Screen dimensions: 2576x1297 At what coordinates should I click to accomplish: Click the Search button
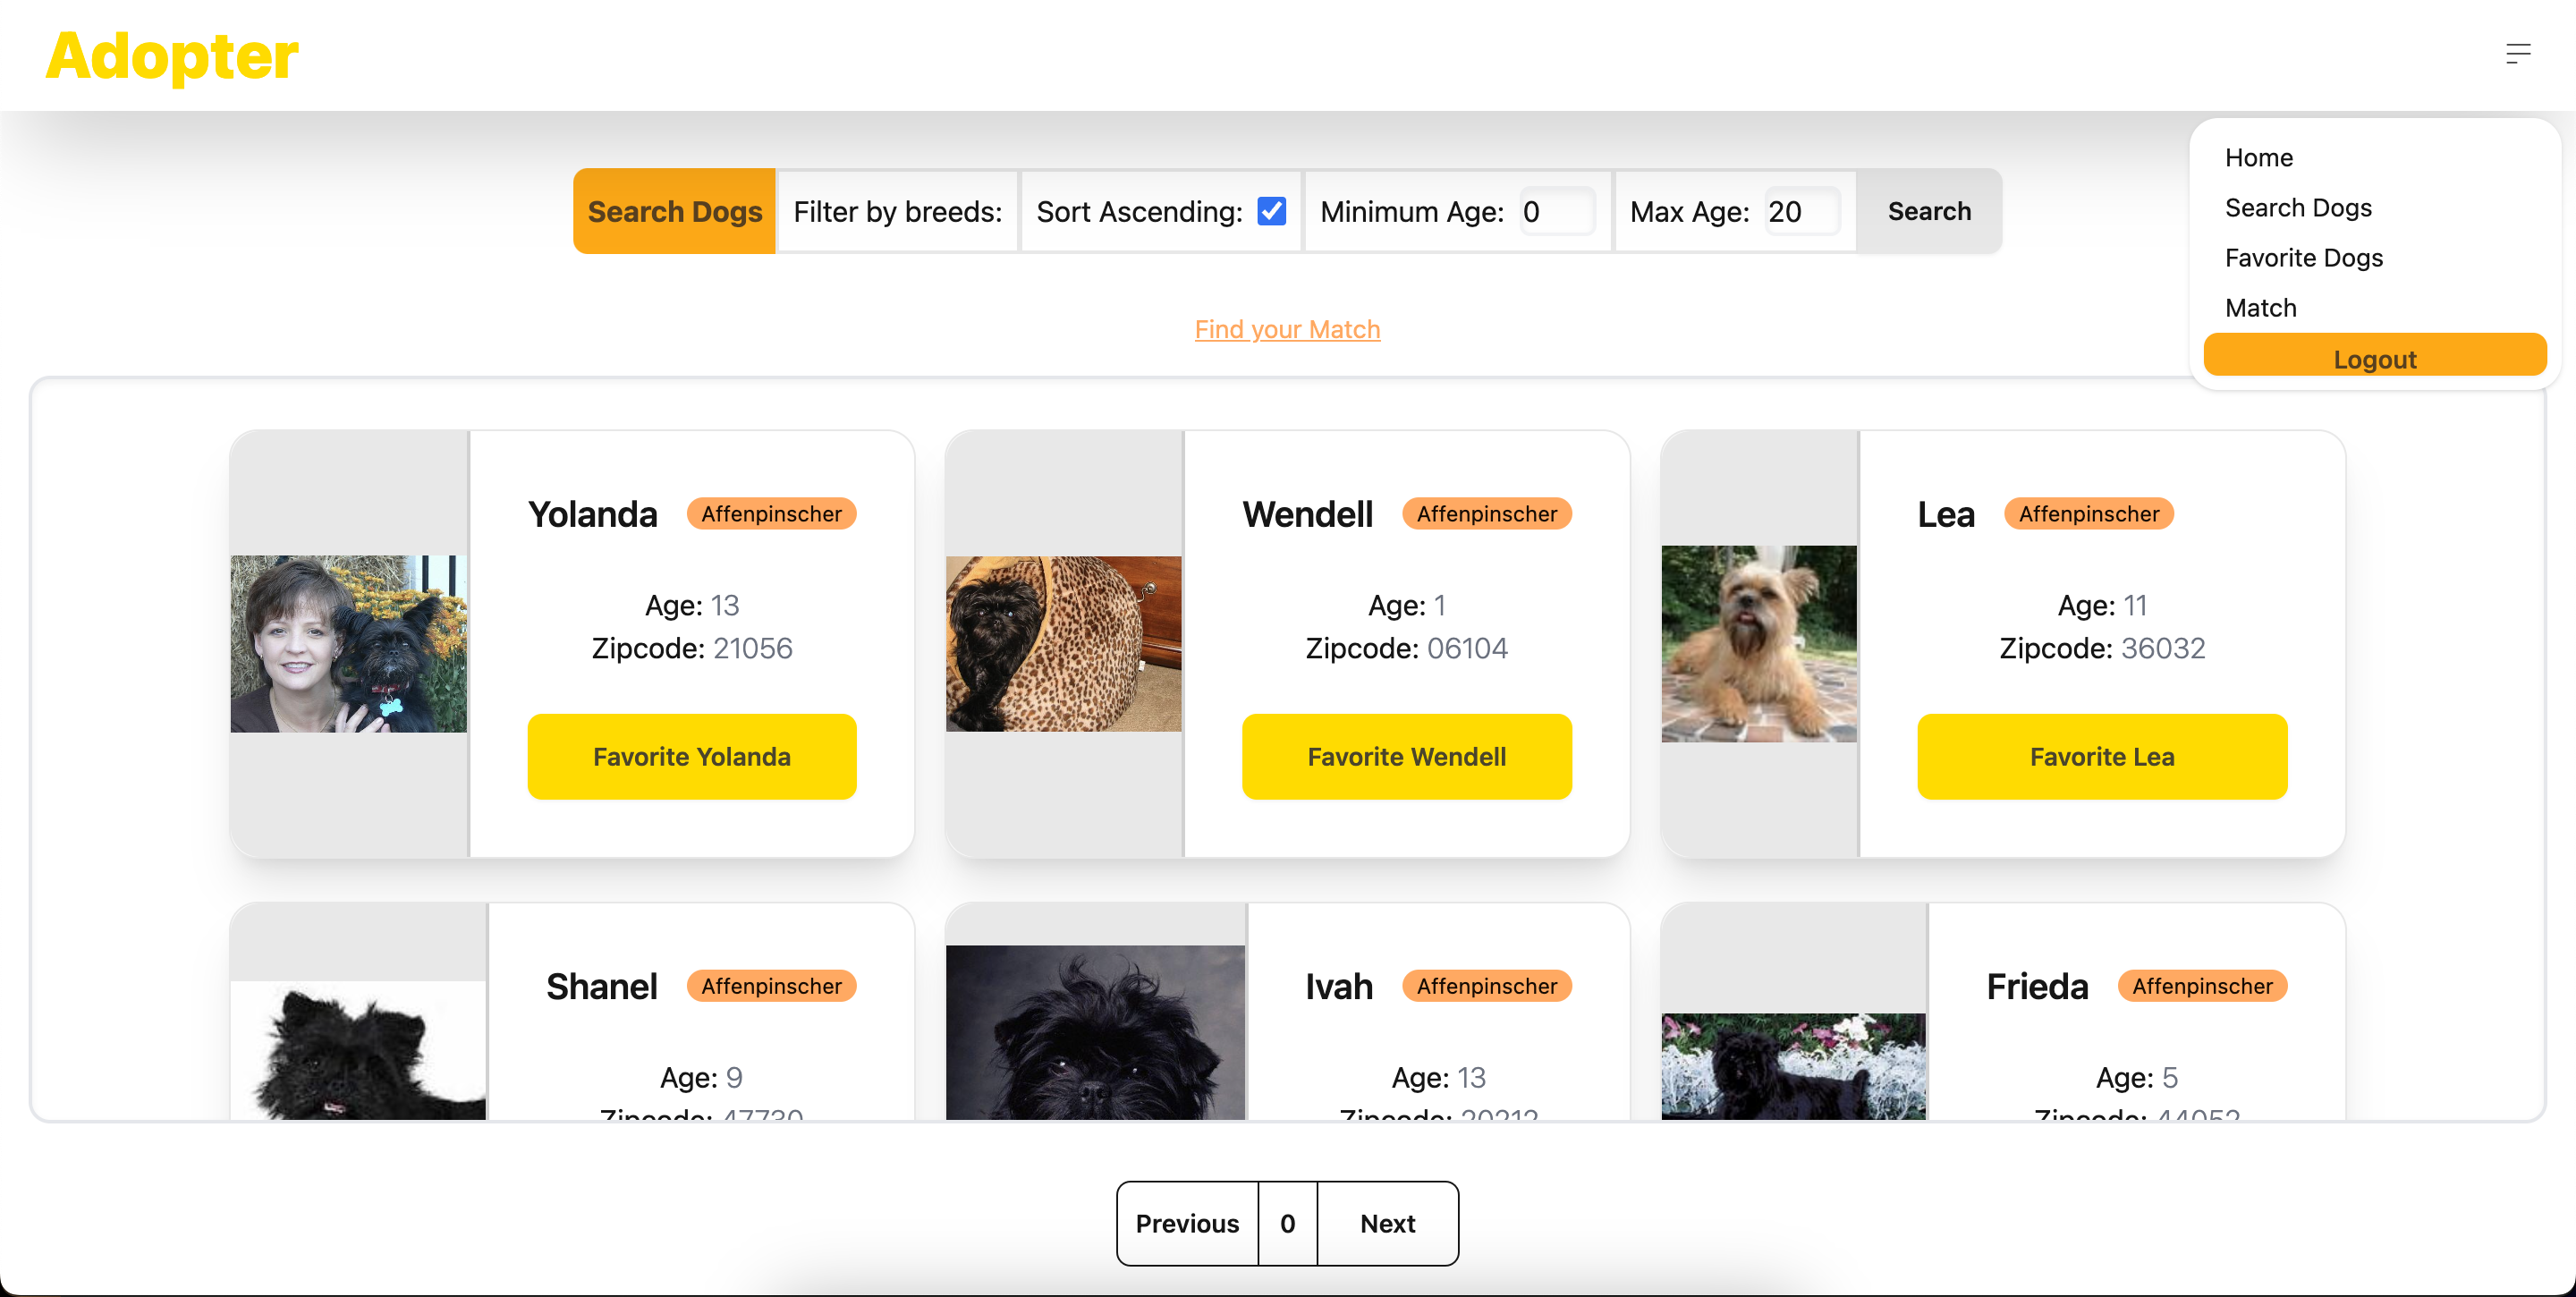tap(1928, 211)
